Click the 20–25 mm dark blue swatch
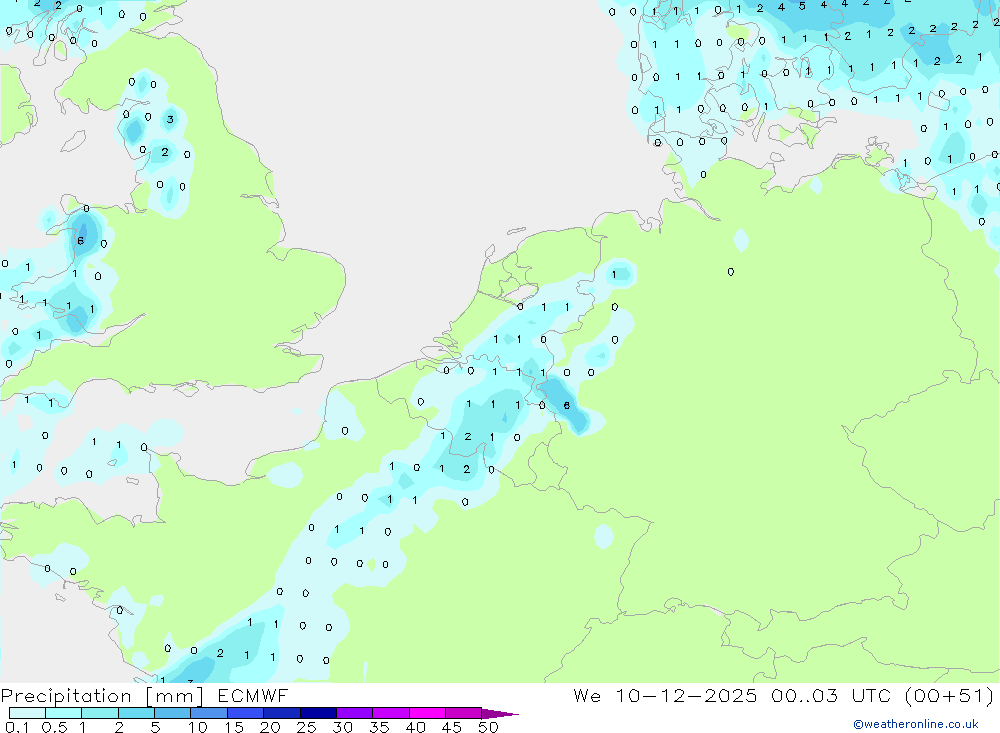This screenshot has height=733, width=1000. click(281, 713)
